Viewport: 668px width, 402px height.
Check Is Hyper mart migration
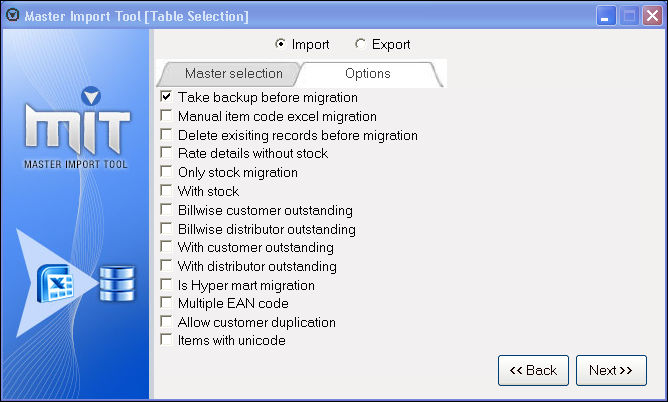[166, 285]
